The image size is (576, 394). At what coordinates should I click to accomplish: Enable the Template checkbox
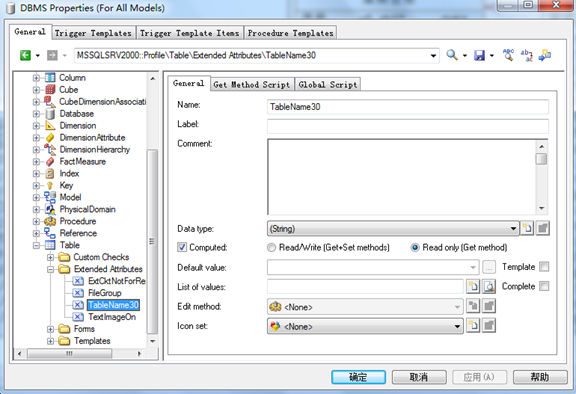(544, 267)
